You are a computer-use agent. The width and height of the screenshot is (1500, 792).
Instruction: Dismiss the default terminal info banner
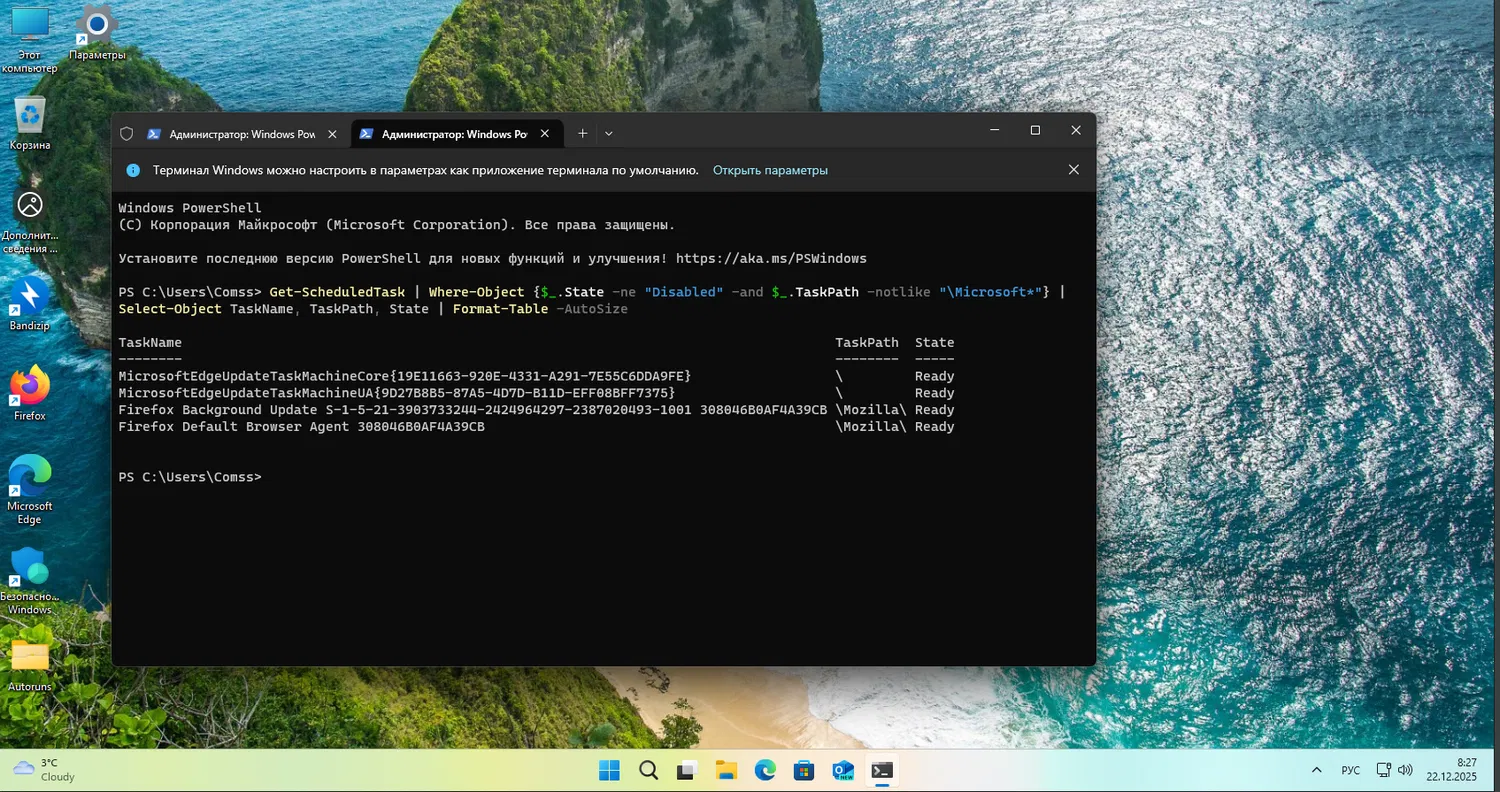pos(1073,170)
